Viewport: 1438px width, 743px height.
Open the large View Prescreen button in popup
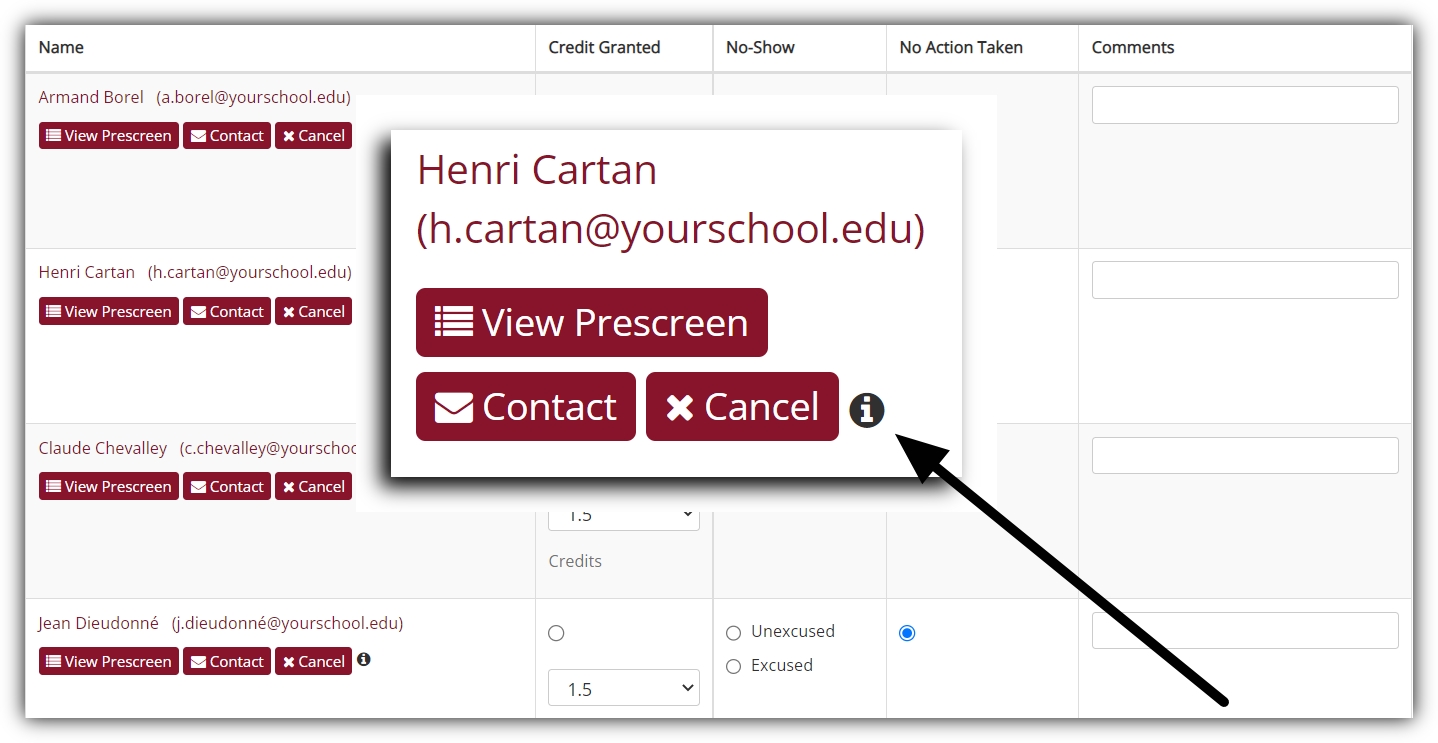click(591, 323)
